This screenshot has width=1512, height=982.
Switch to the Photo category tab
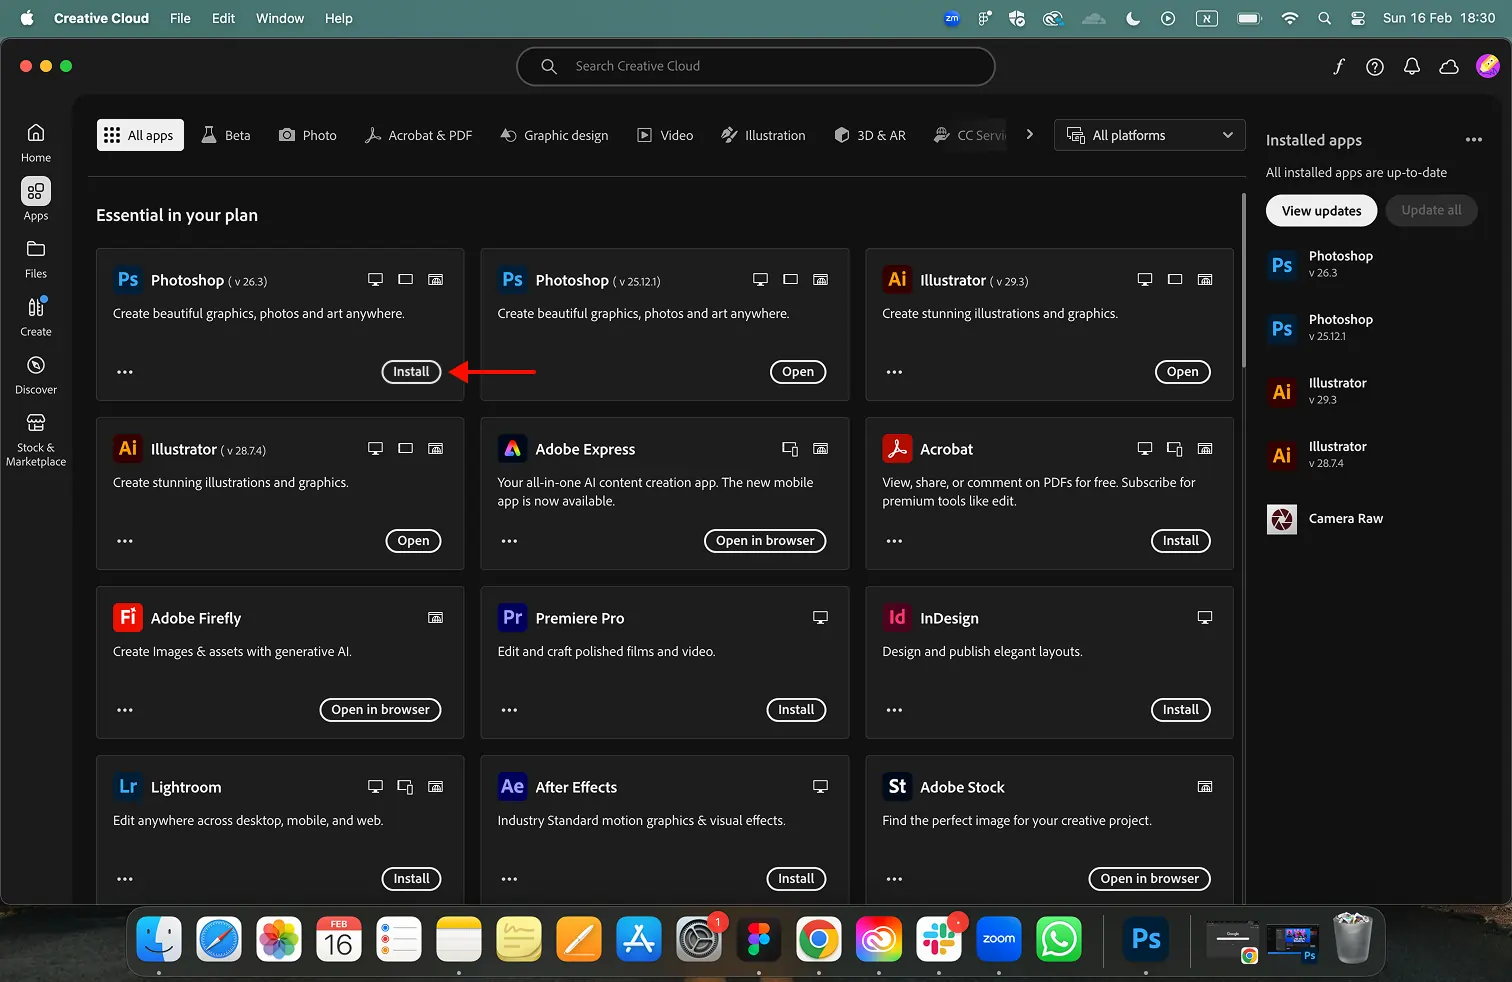coord(307,135)
